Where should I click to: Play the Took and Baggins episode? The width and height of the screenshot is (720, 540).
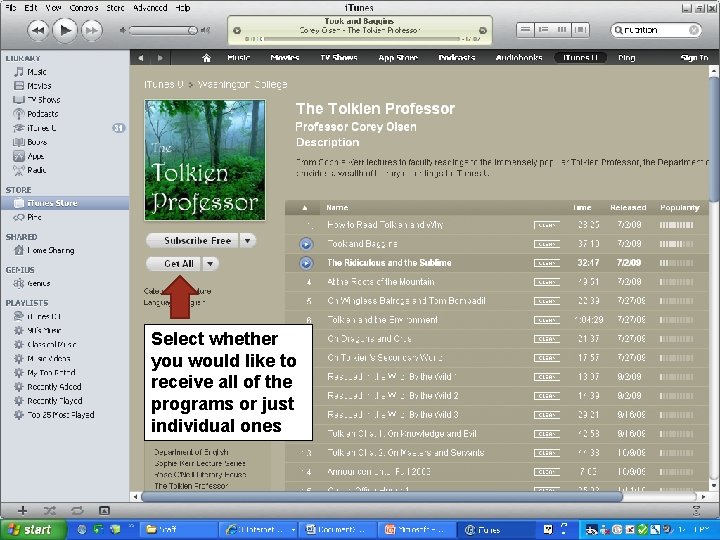coord(306,244)
